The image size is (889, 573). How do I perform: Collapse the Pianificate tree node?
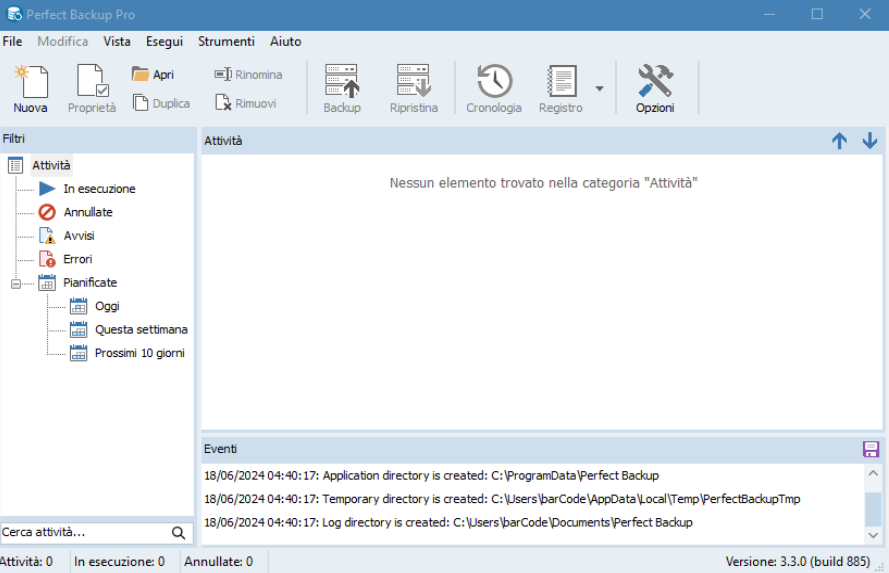[16, 283]
